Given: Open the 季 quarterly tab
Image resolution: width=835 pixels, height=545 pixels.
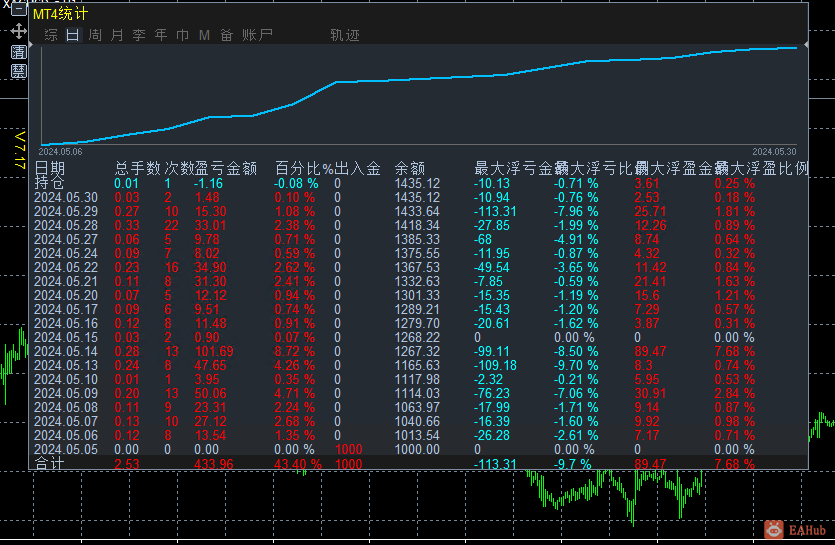Looking at the screenshot, I should click(x=139, y=35).
